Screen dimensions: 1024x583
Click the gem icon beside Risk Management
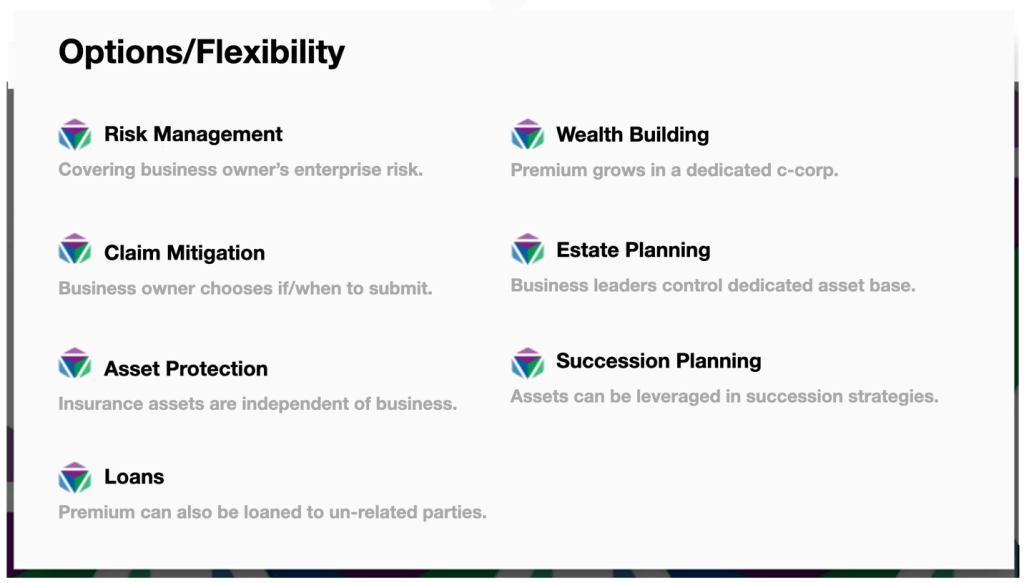(x=74, y=134)
